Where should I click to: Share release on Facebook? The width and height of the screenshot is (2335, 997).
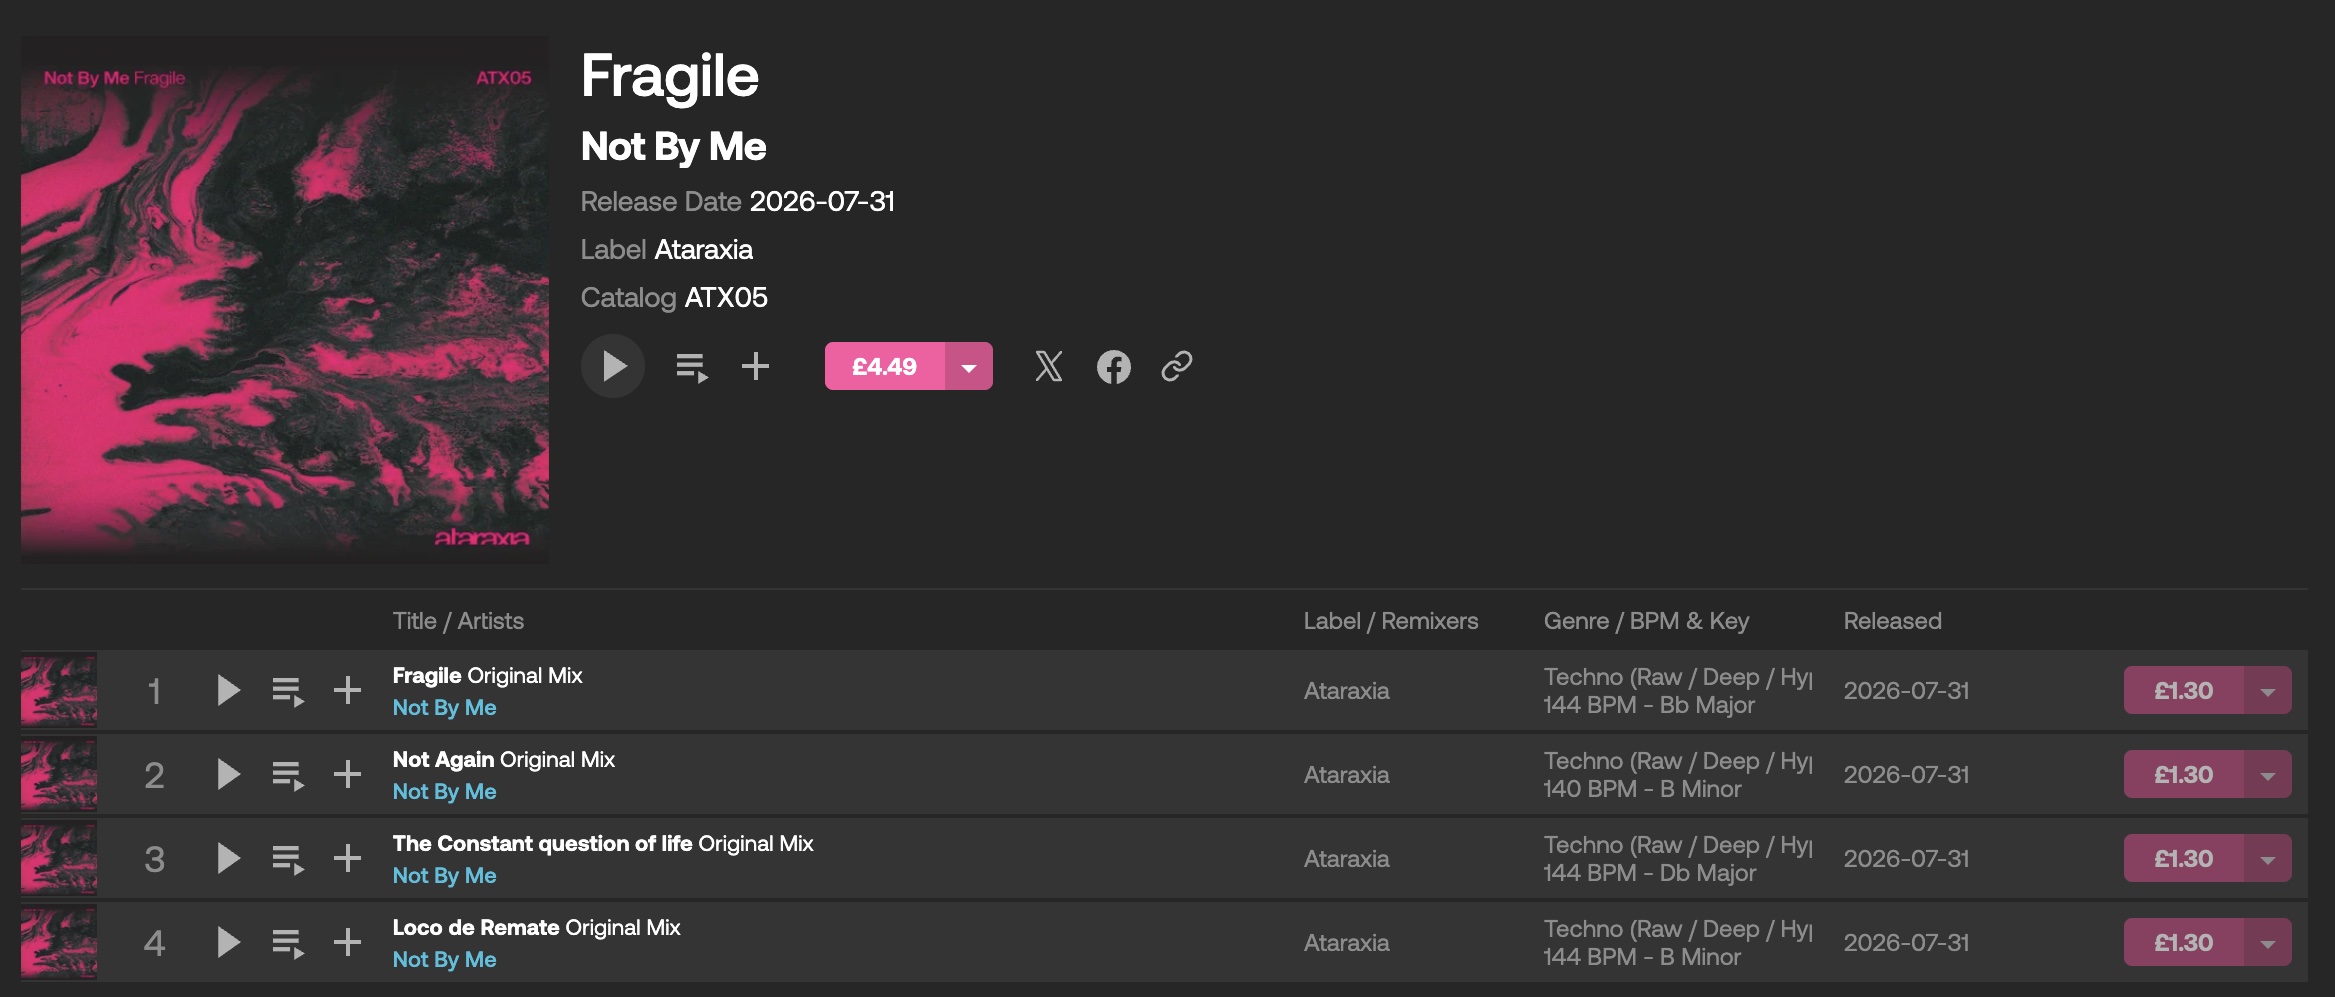coord(1113,367)
